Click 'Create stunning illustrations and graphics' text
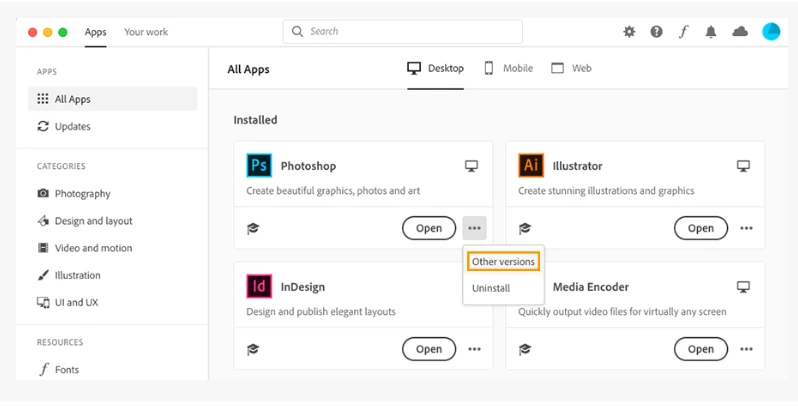This screenshot has height=406, width=798. click(x=606, y=191)
